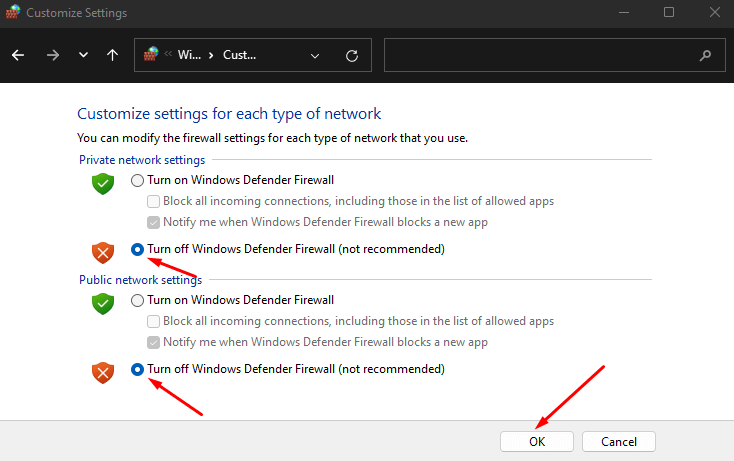Select the Cust... breadcrumb segment

[x=239, y=55]
